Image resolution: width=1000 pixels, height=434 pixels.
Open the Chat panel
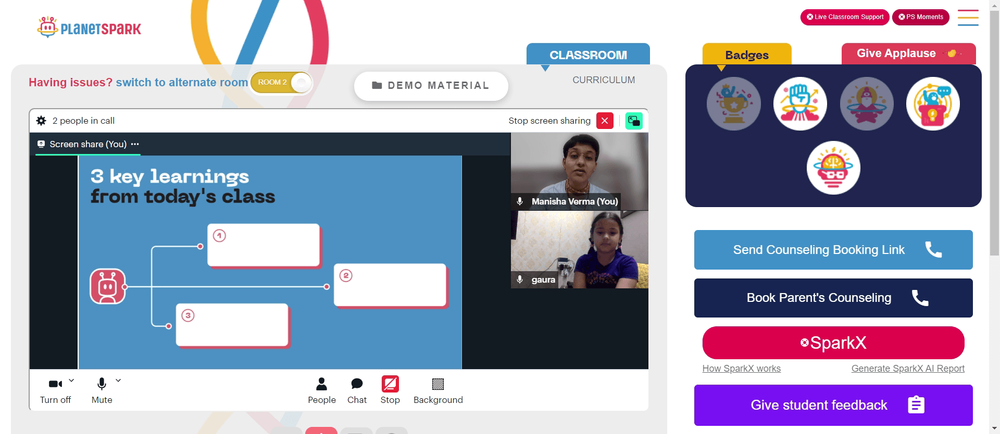tap(357, 391)
